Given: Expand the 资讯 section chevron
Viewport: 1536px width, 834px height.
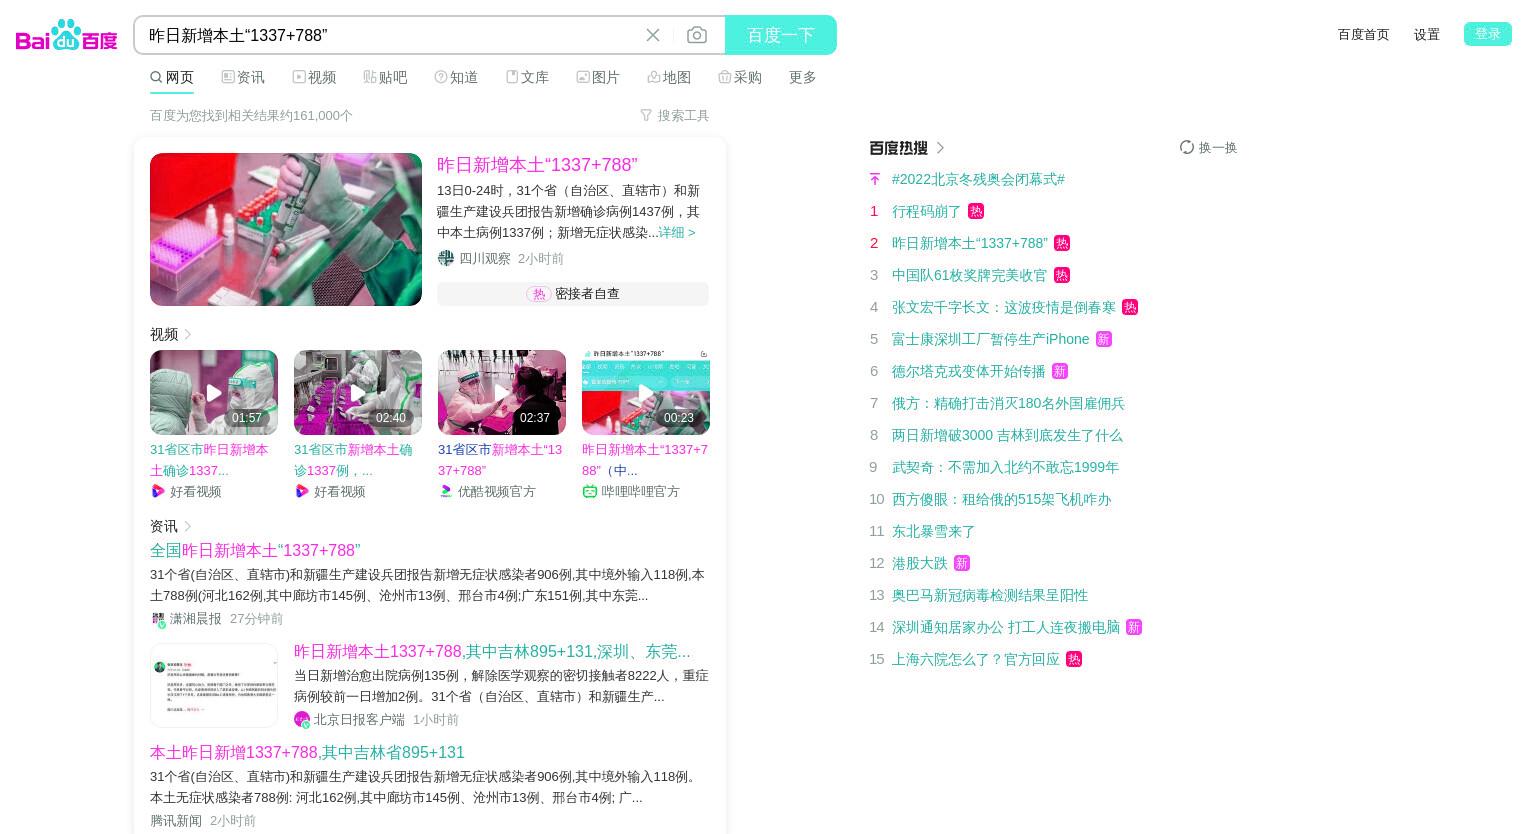Looking at the screenshot, I should (188, 526).
